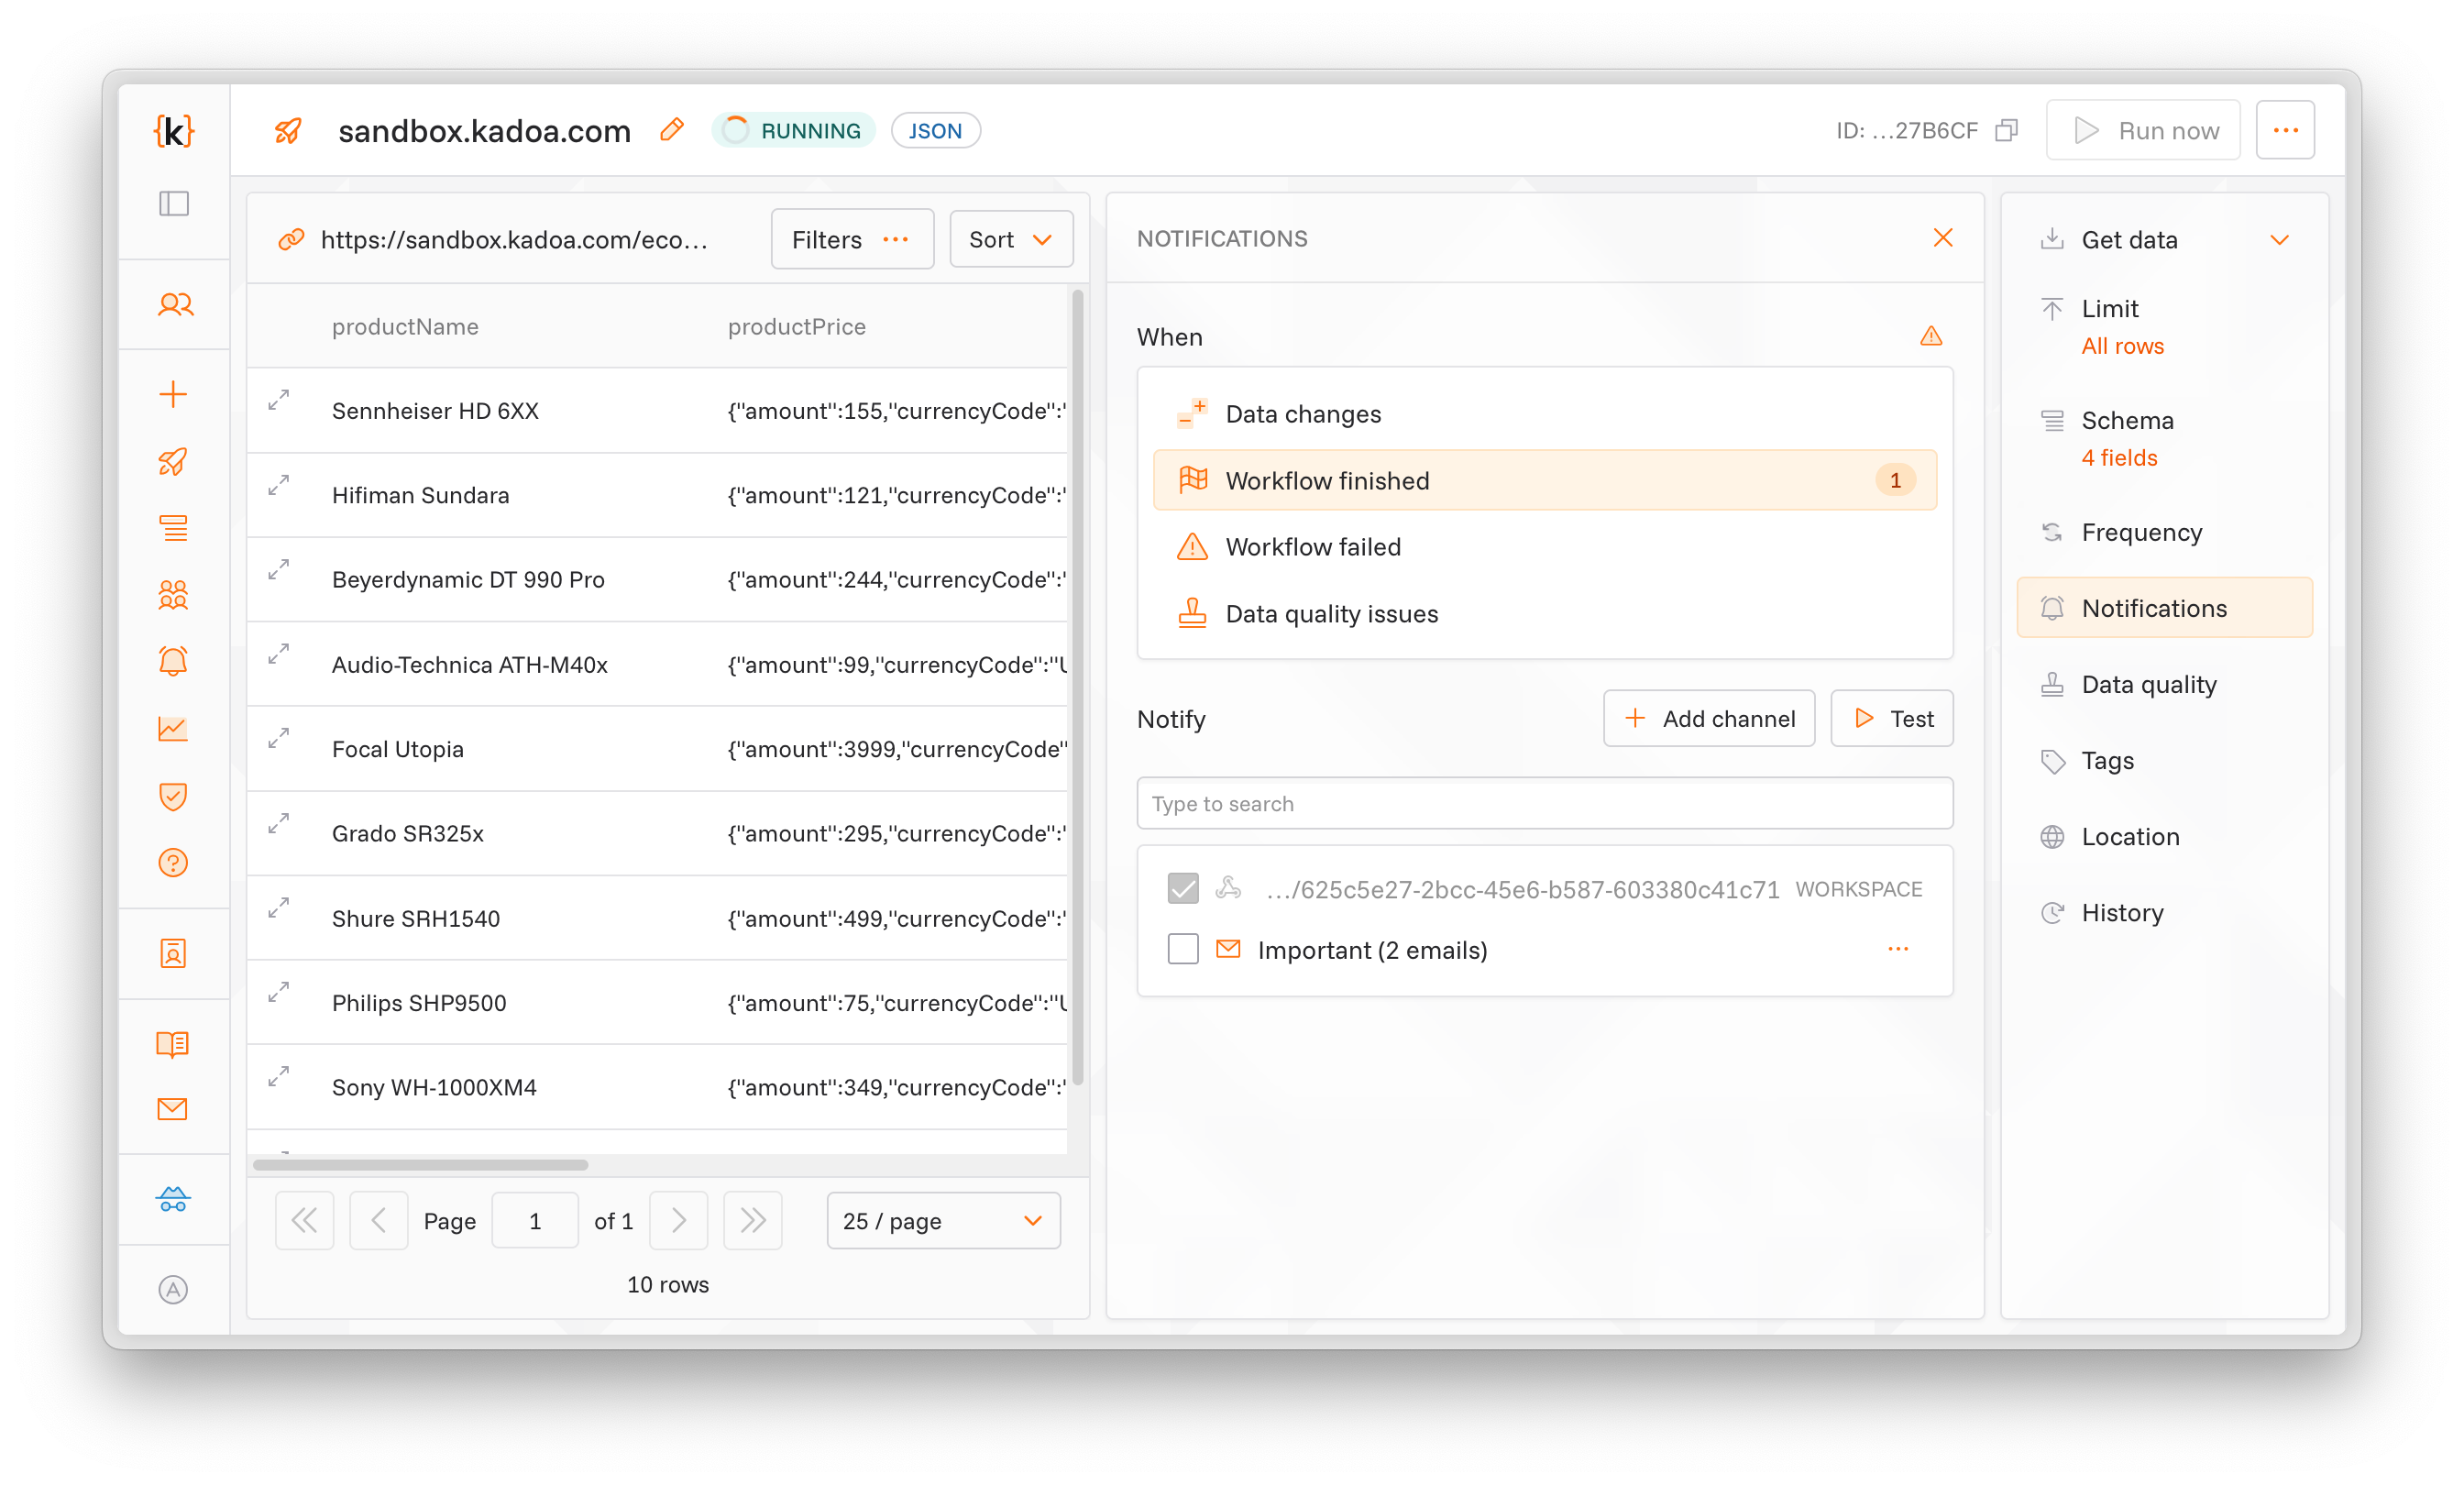
Task: Open the bell alerts icon in the sidebar
Action: point(173,661)
